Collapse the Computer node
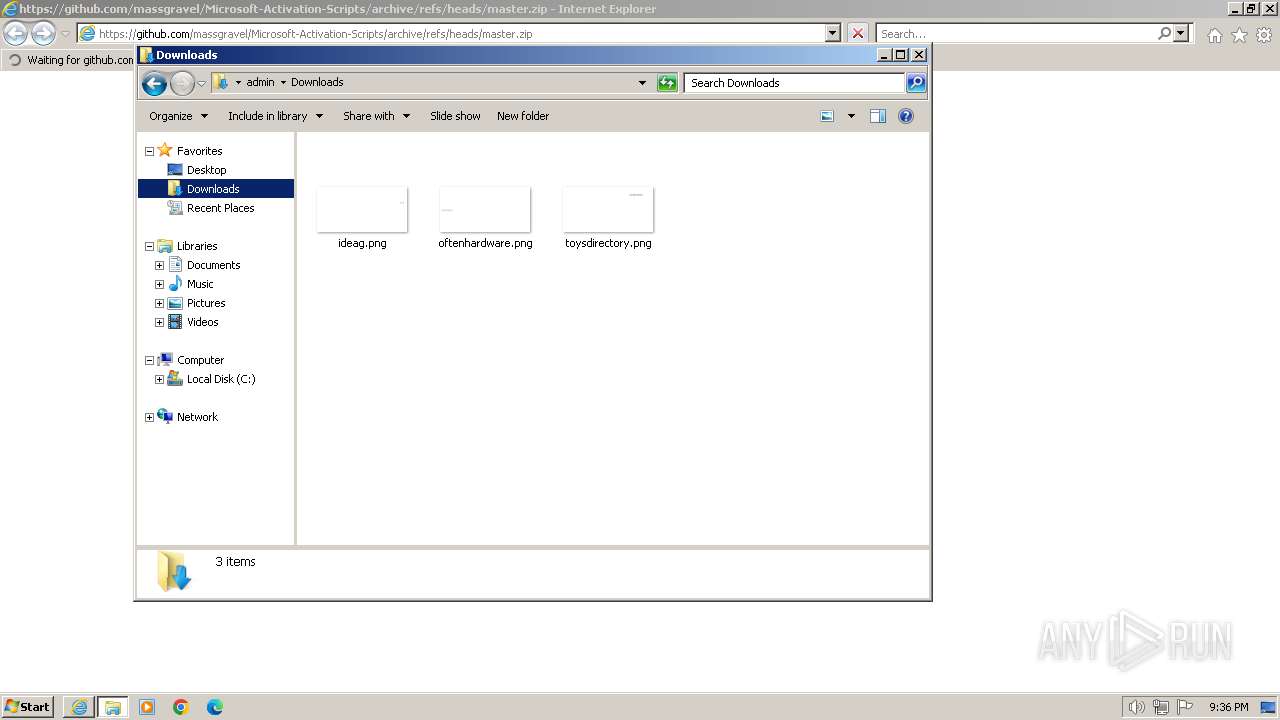Image resolution: width=1280 pixels, height=720 pixels. 149,360
